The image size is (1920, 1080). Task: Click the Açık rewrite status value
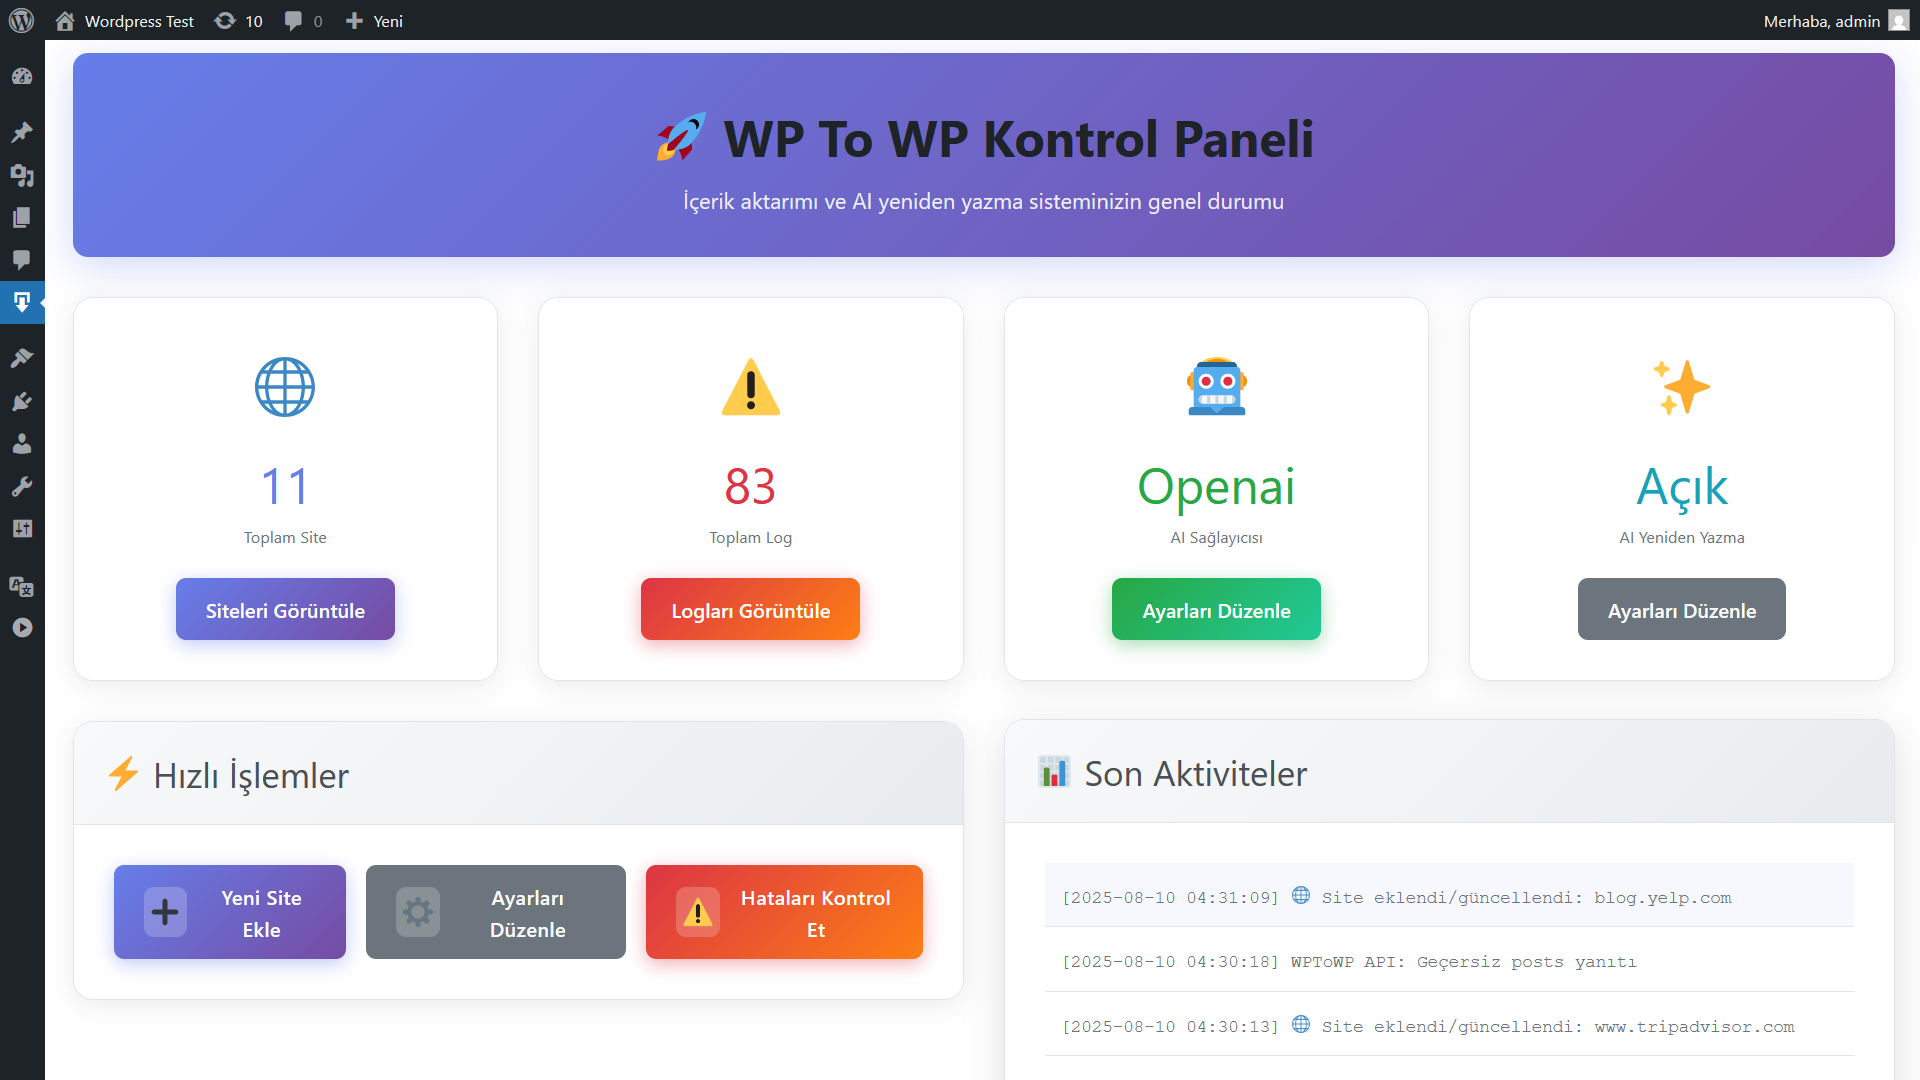tap(1682, 487)
